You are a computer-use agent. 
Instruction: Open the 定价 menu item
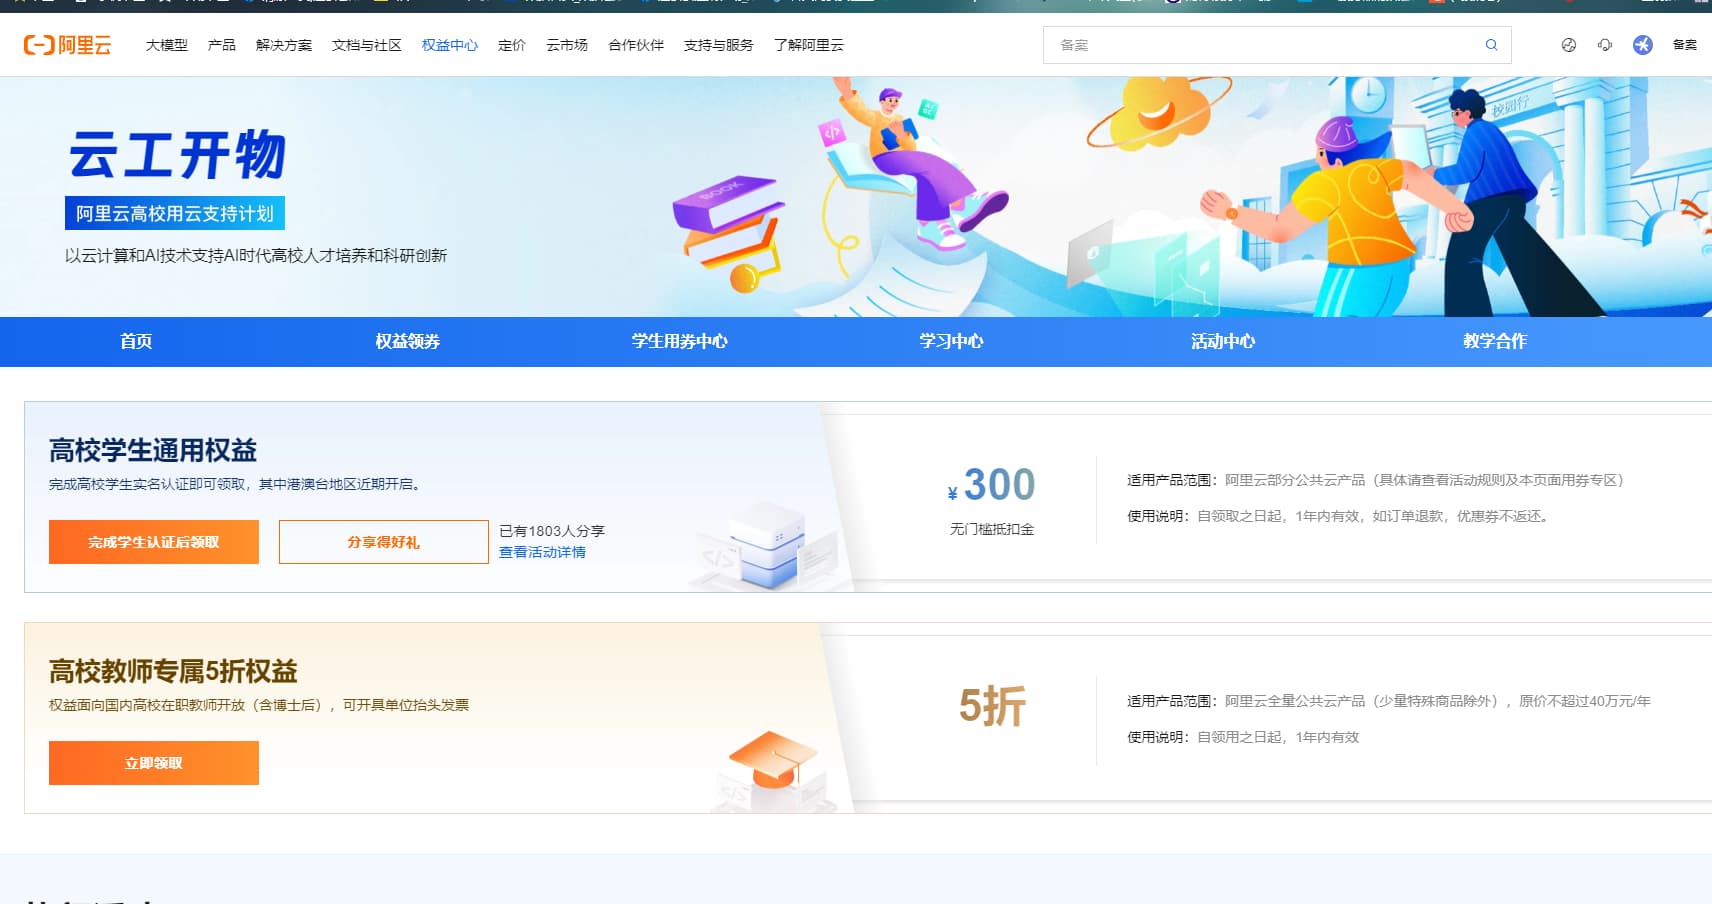click(512, 45)
